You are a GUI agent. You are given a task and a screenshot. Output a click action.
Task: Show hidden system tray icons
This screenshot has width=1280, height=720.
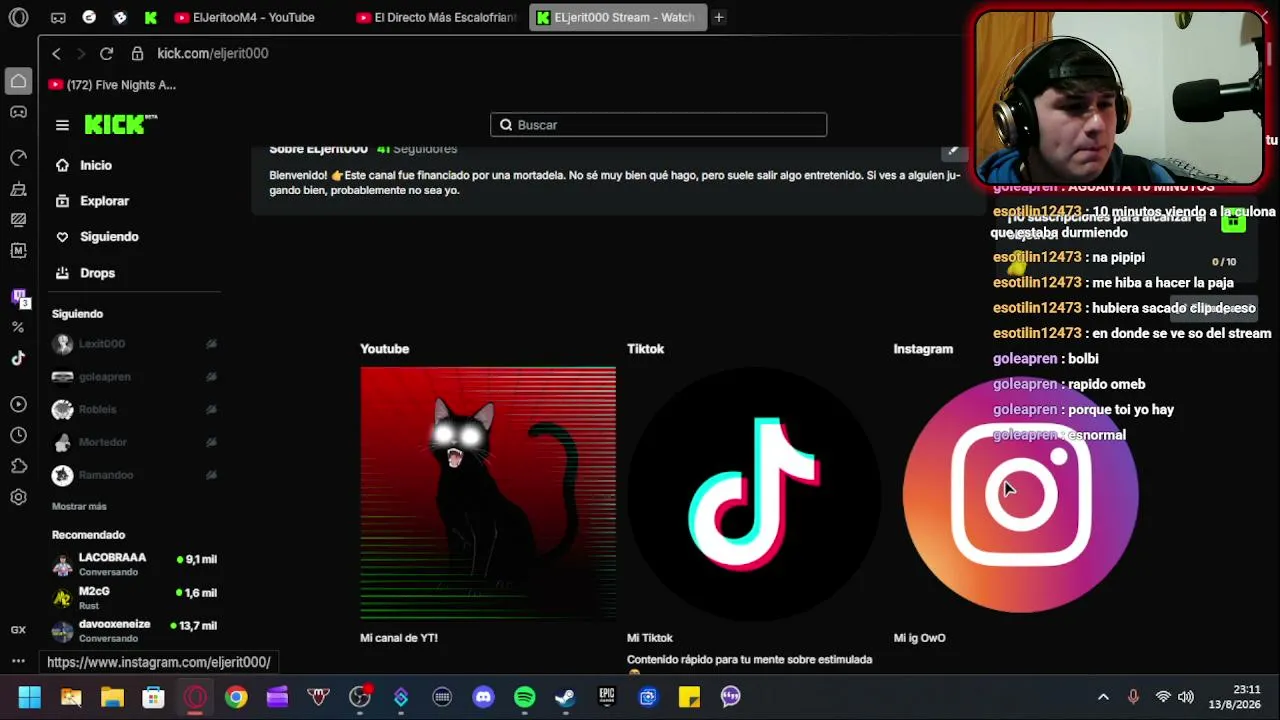tap(1103, 697)
